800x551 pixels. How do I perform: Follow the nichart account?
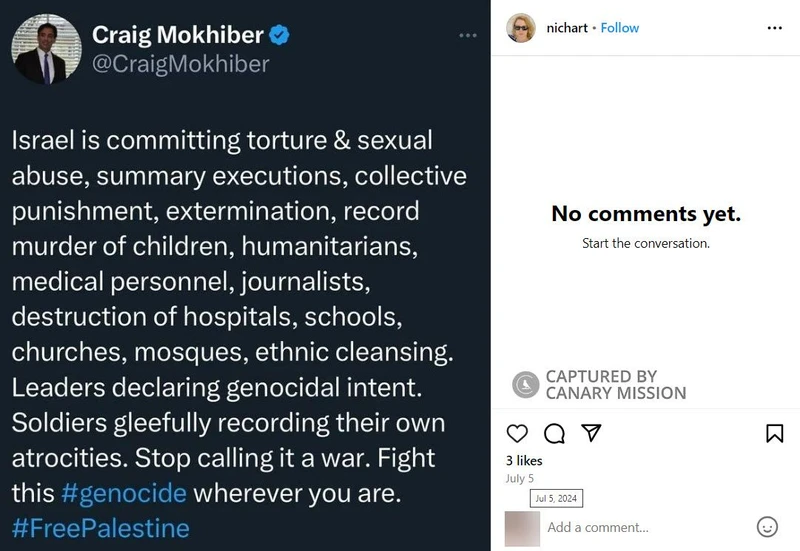coord(620,28)
